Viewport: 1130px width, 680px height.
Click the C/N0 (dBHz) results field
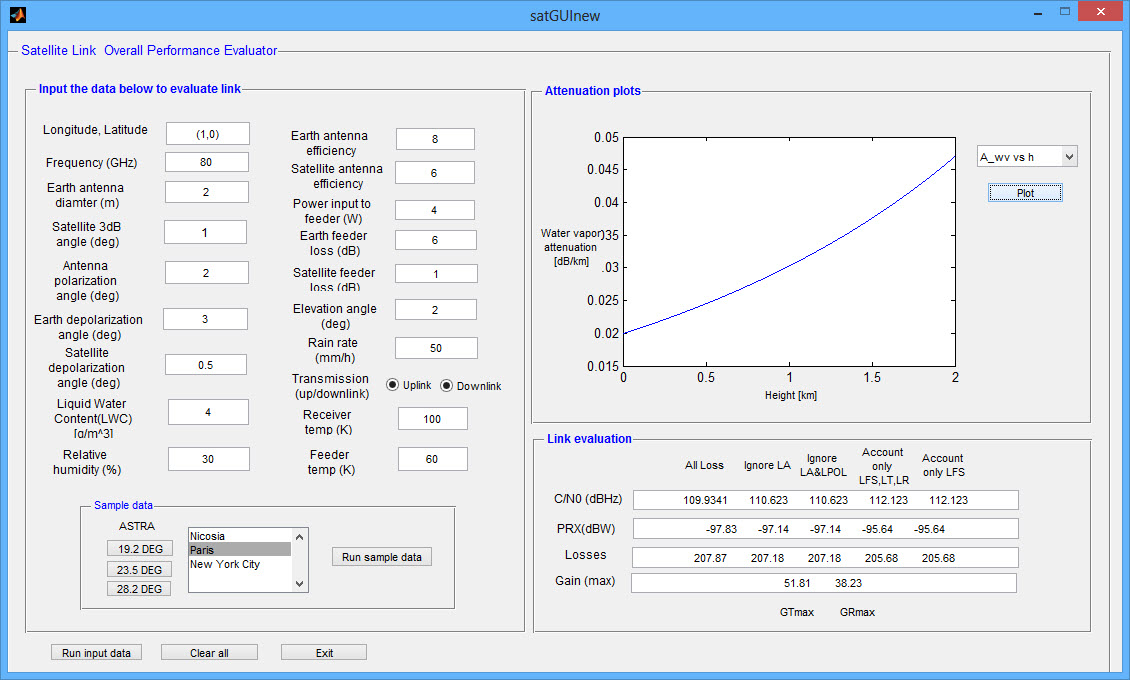click(x=826, y=500)
